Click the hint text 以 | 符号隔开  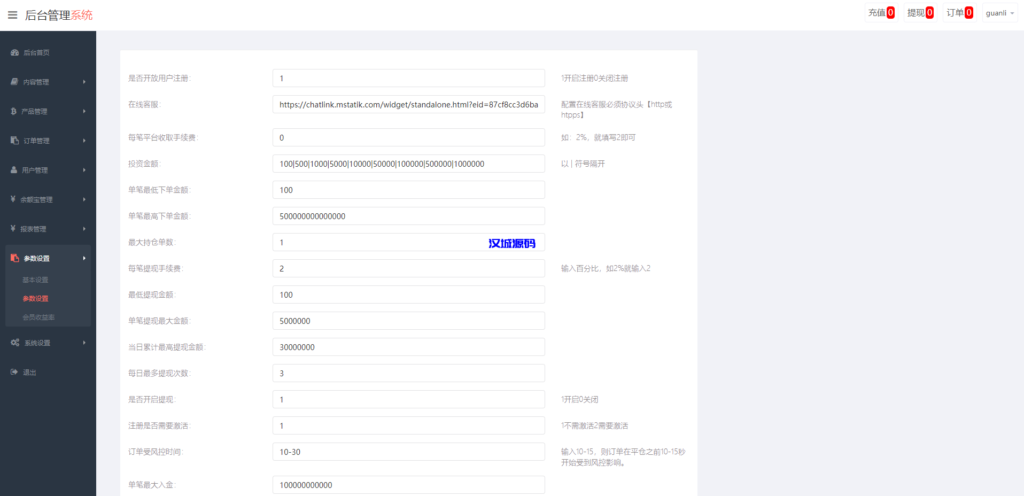[583, 164]
